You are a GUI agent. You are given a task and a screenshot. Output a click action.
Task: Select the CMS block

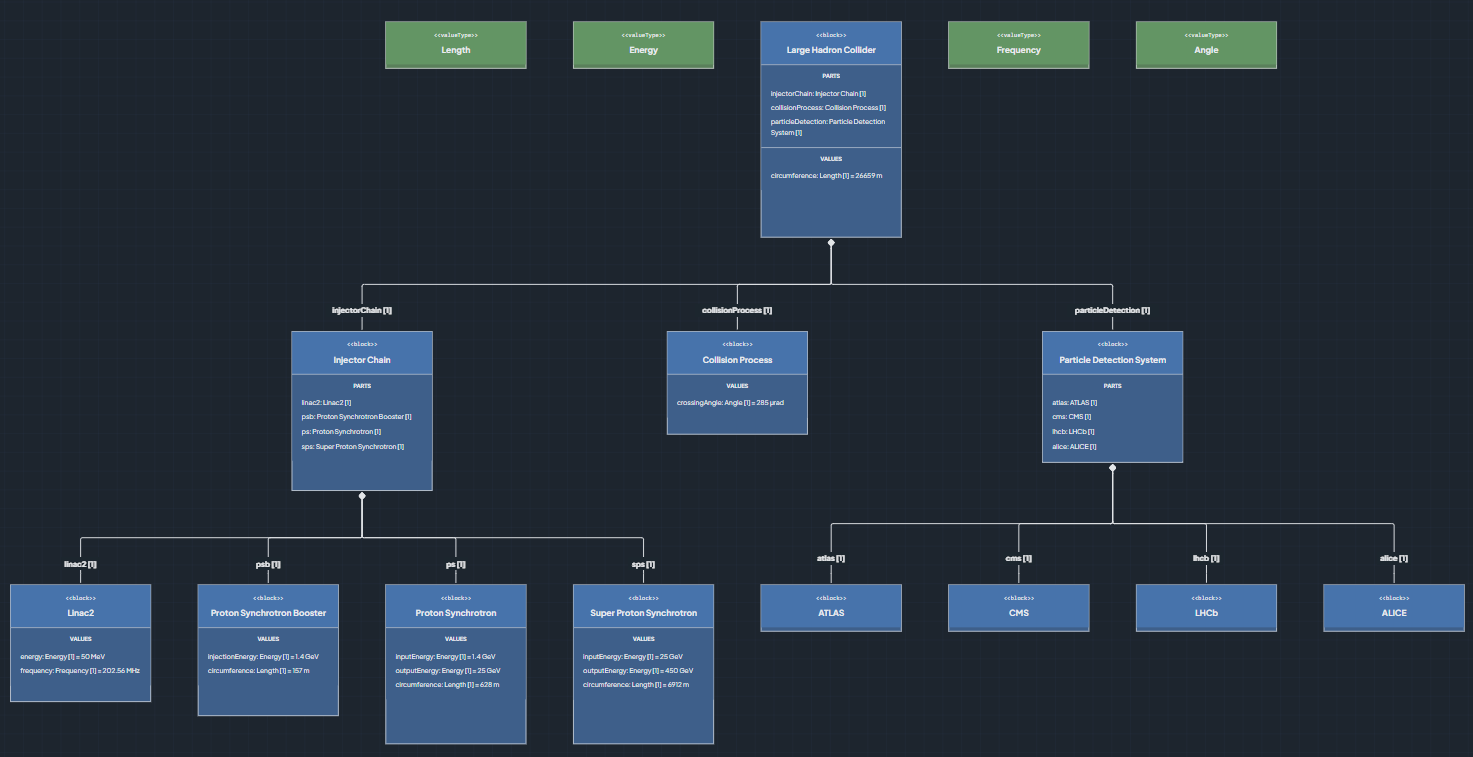click(x=1018, y=608)
